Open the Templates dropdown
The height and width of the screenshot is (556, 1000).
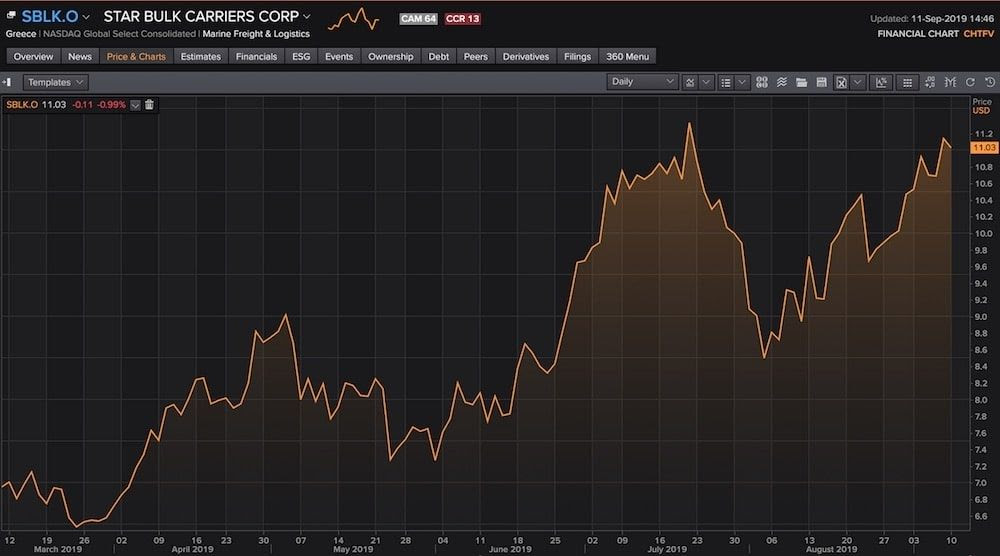pyautogui.click(x=55, y=82)
